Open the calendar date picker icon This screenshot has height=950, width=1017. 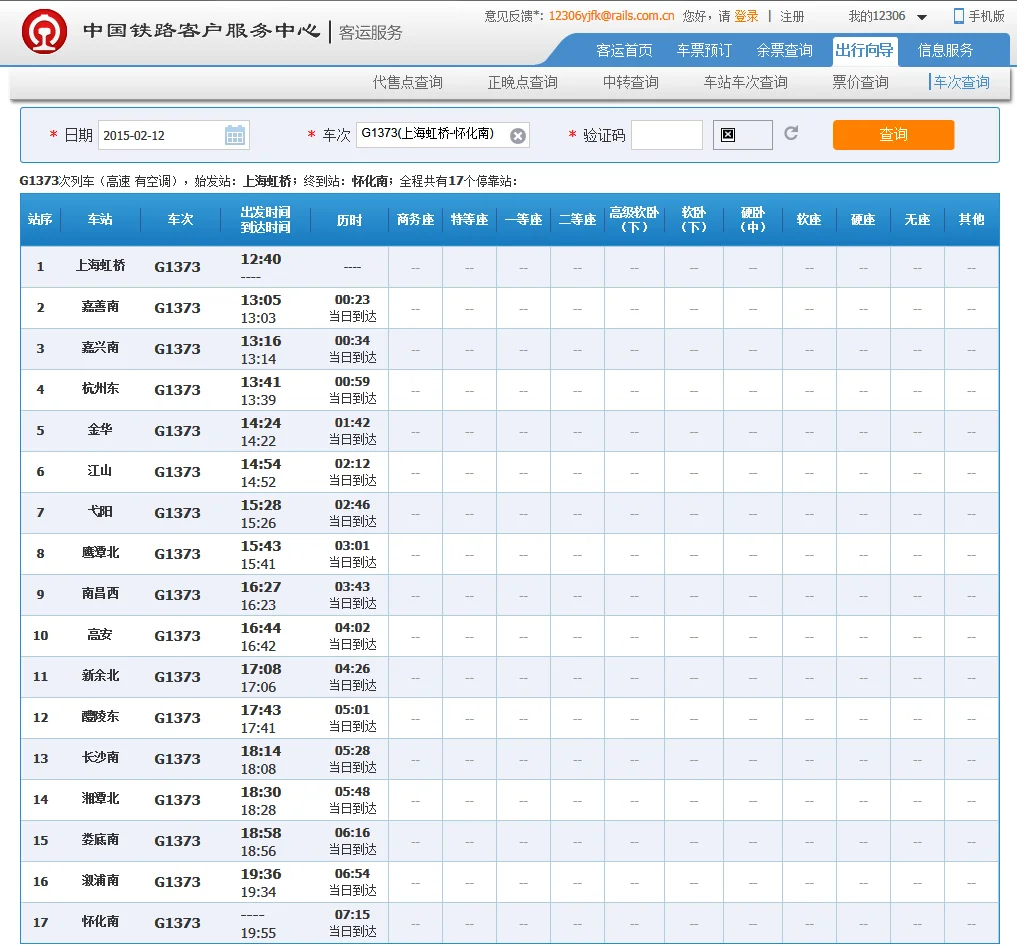(x=235, y=135)
